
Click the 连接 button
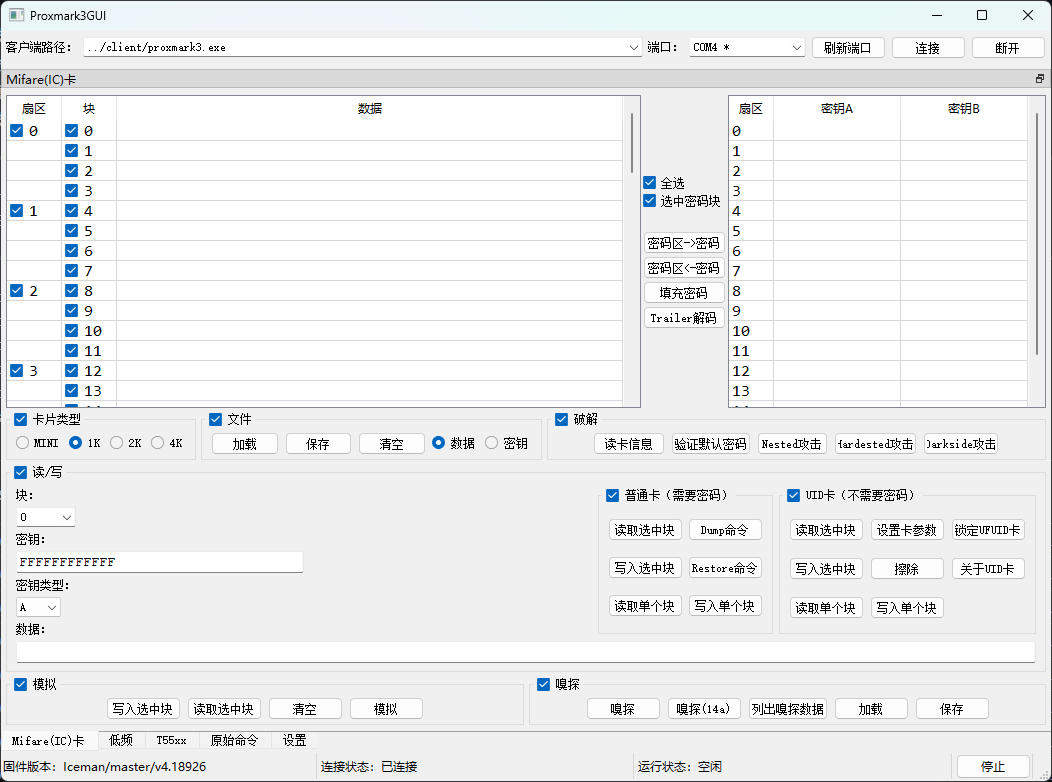pyautogui.click(x=928, y=48)
